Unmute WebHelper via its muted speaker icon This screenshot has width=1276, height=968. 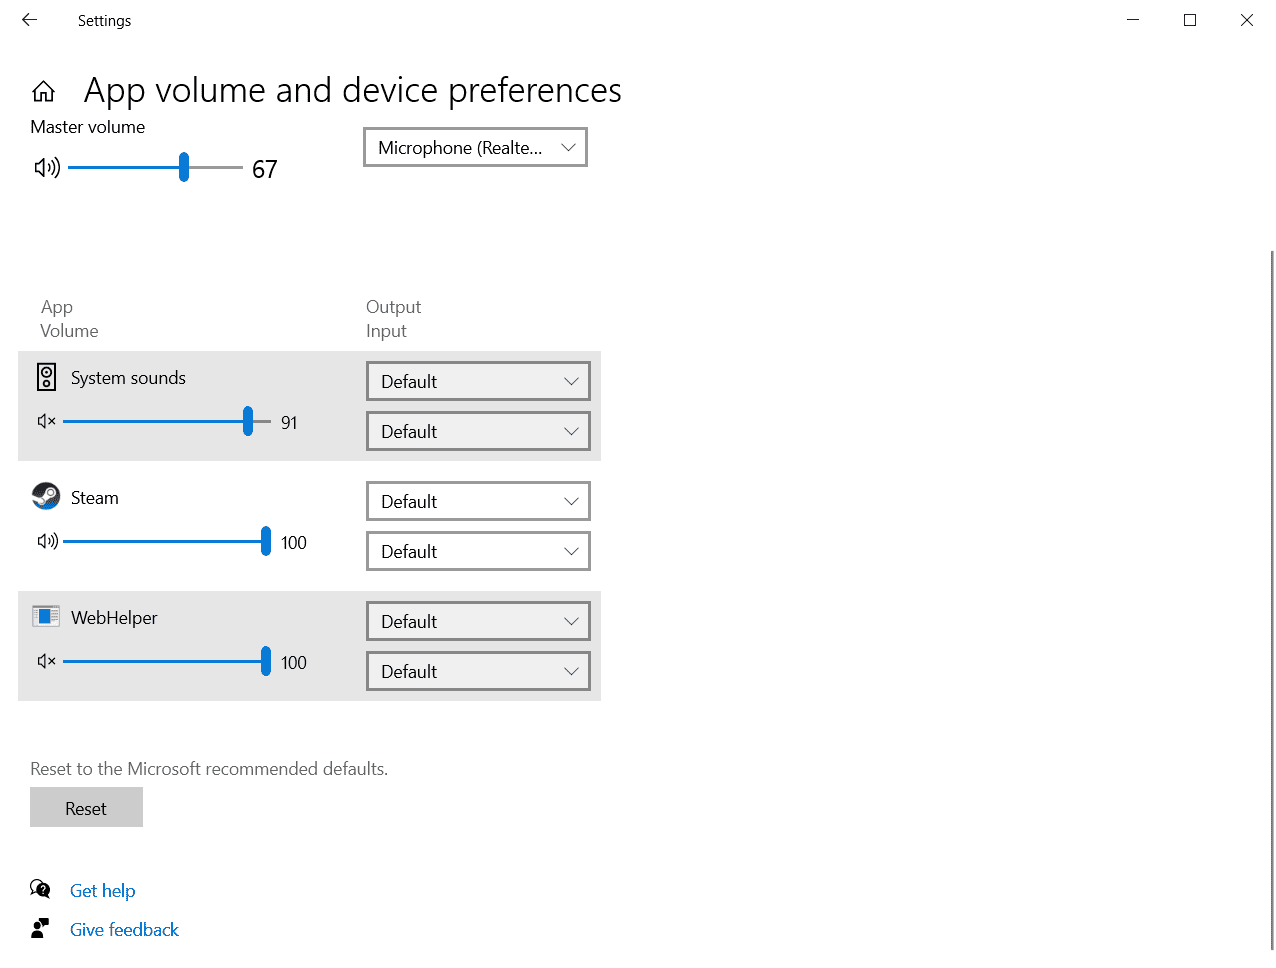click(46, 661)
